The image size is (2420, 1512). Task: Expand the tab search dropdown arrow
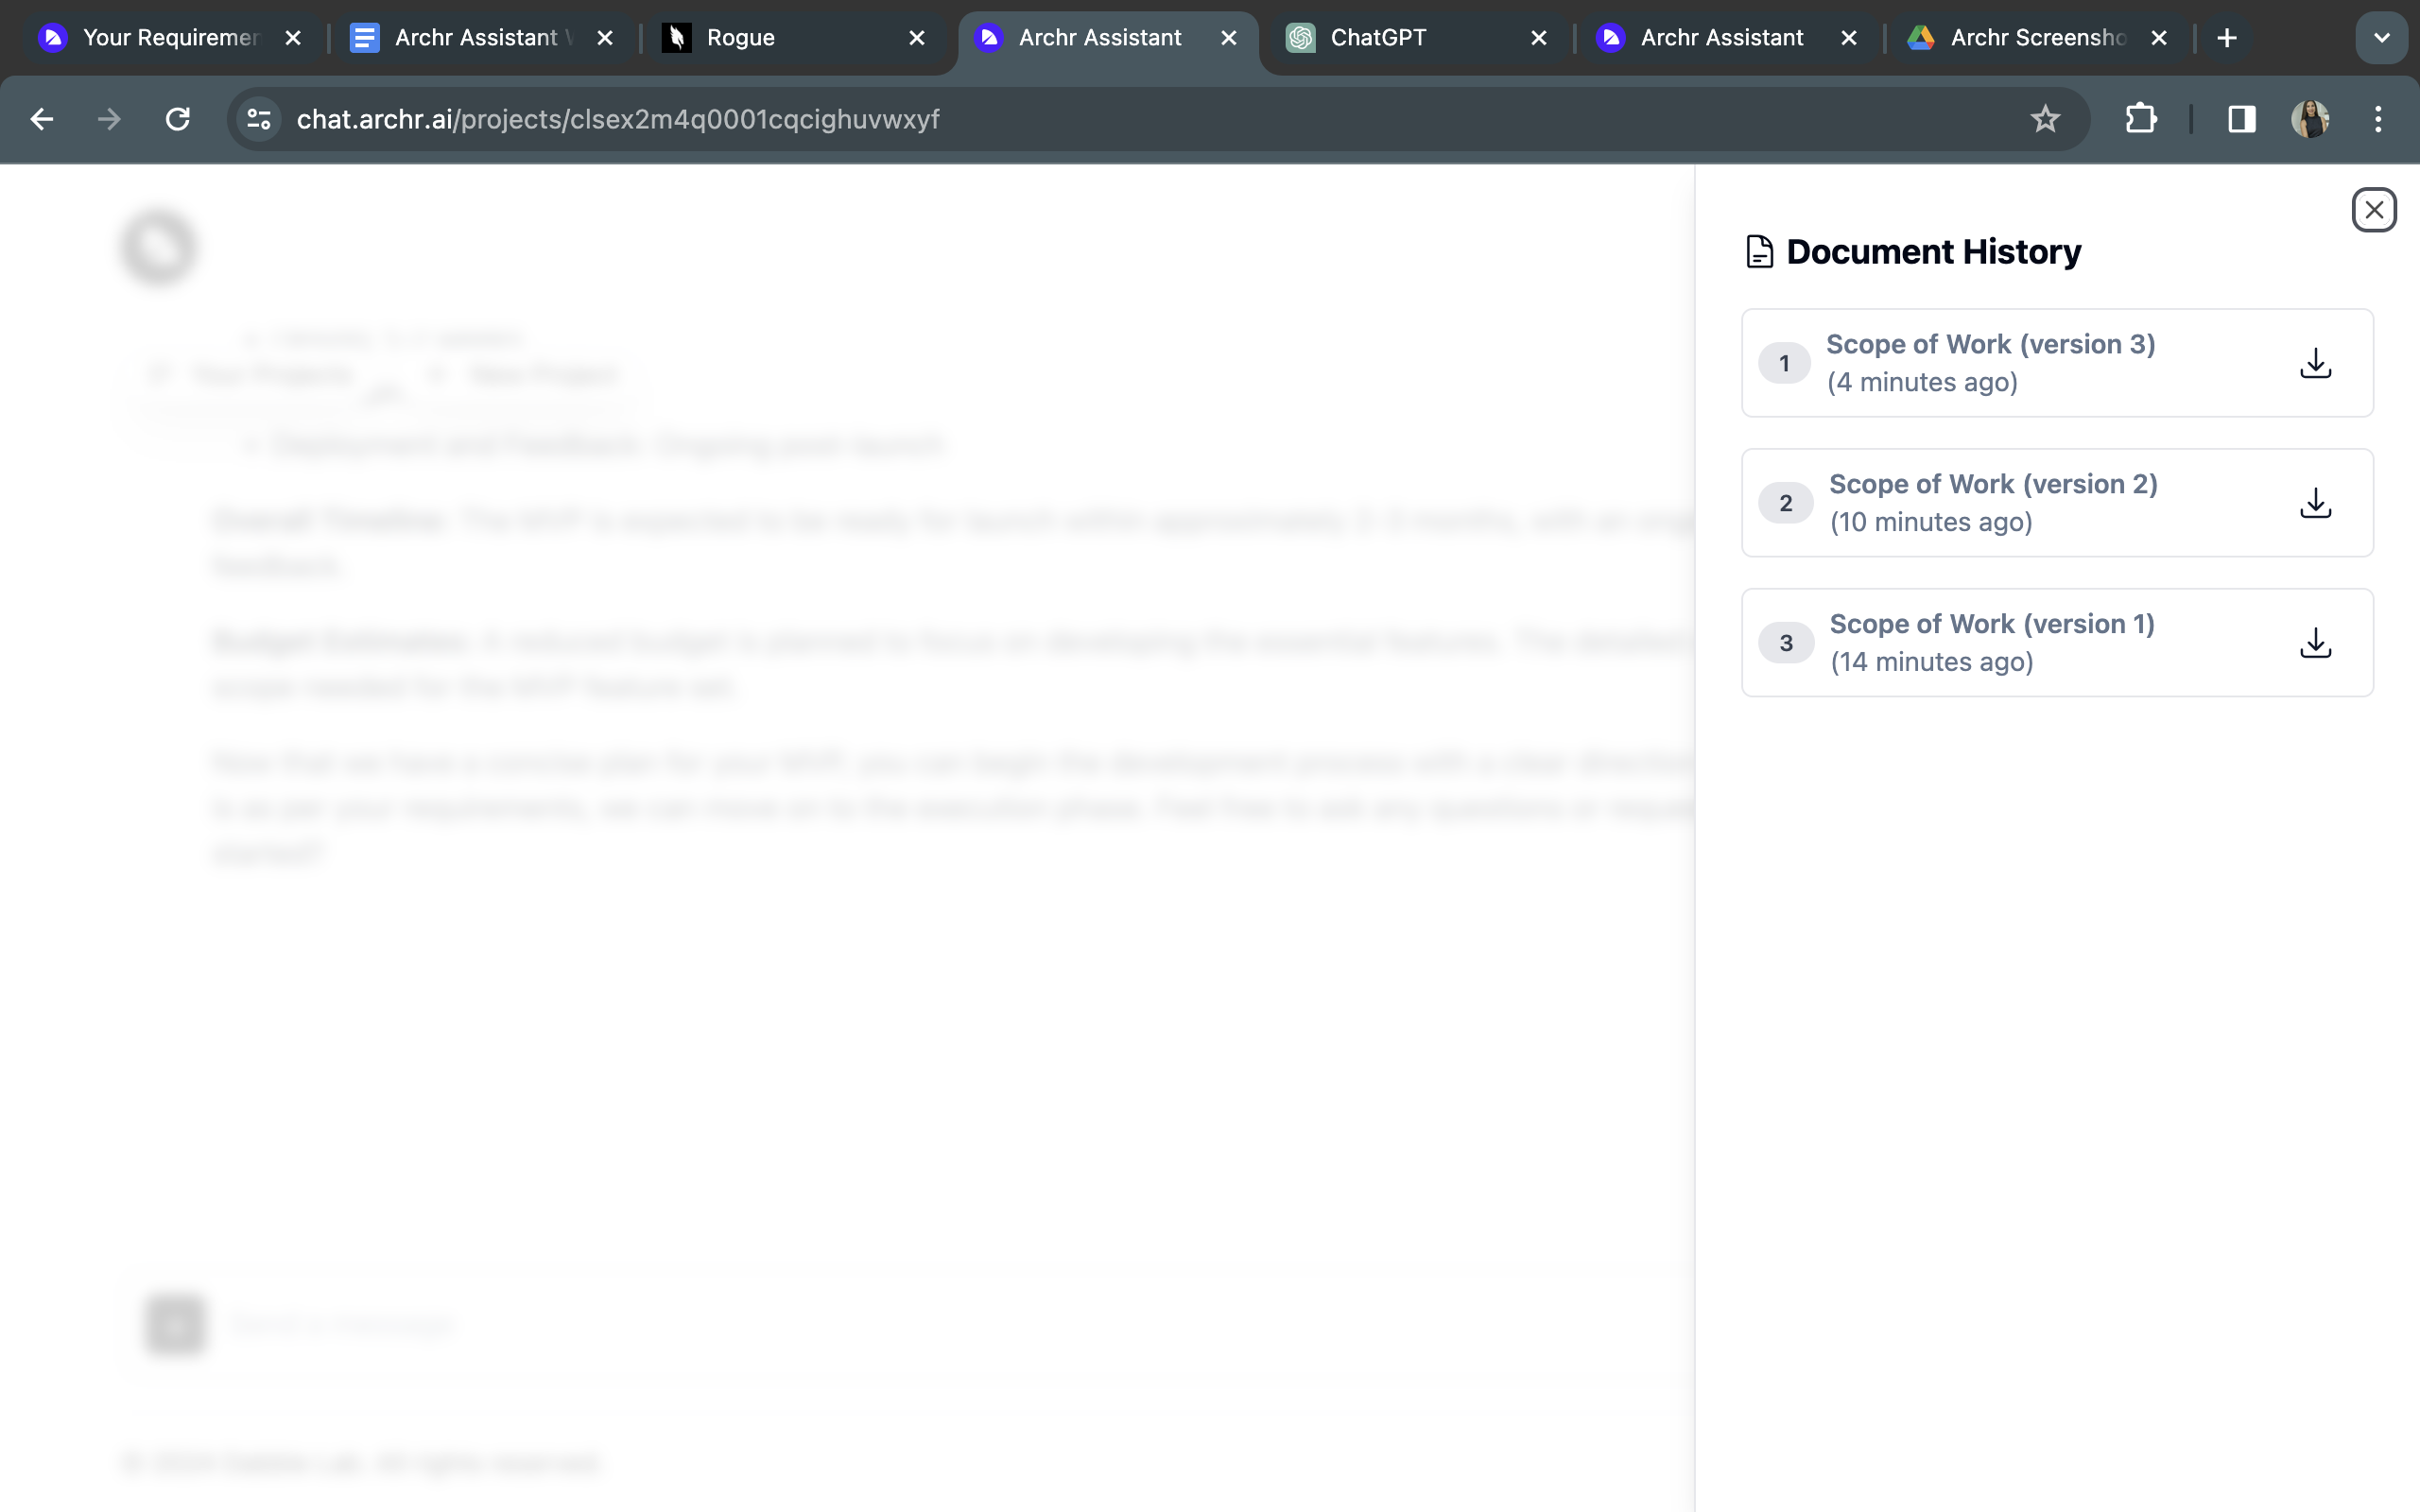(2381, 38)
